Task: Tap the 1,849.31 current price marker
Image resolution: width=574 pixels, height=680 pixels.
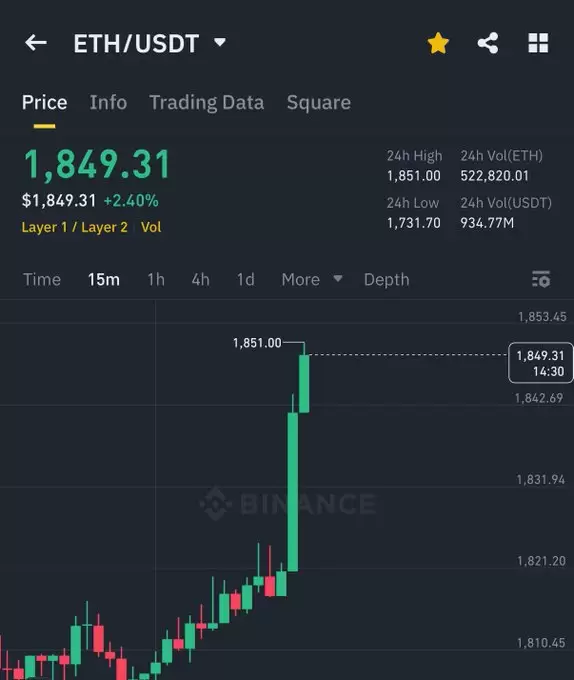Action: 540,363
